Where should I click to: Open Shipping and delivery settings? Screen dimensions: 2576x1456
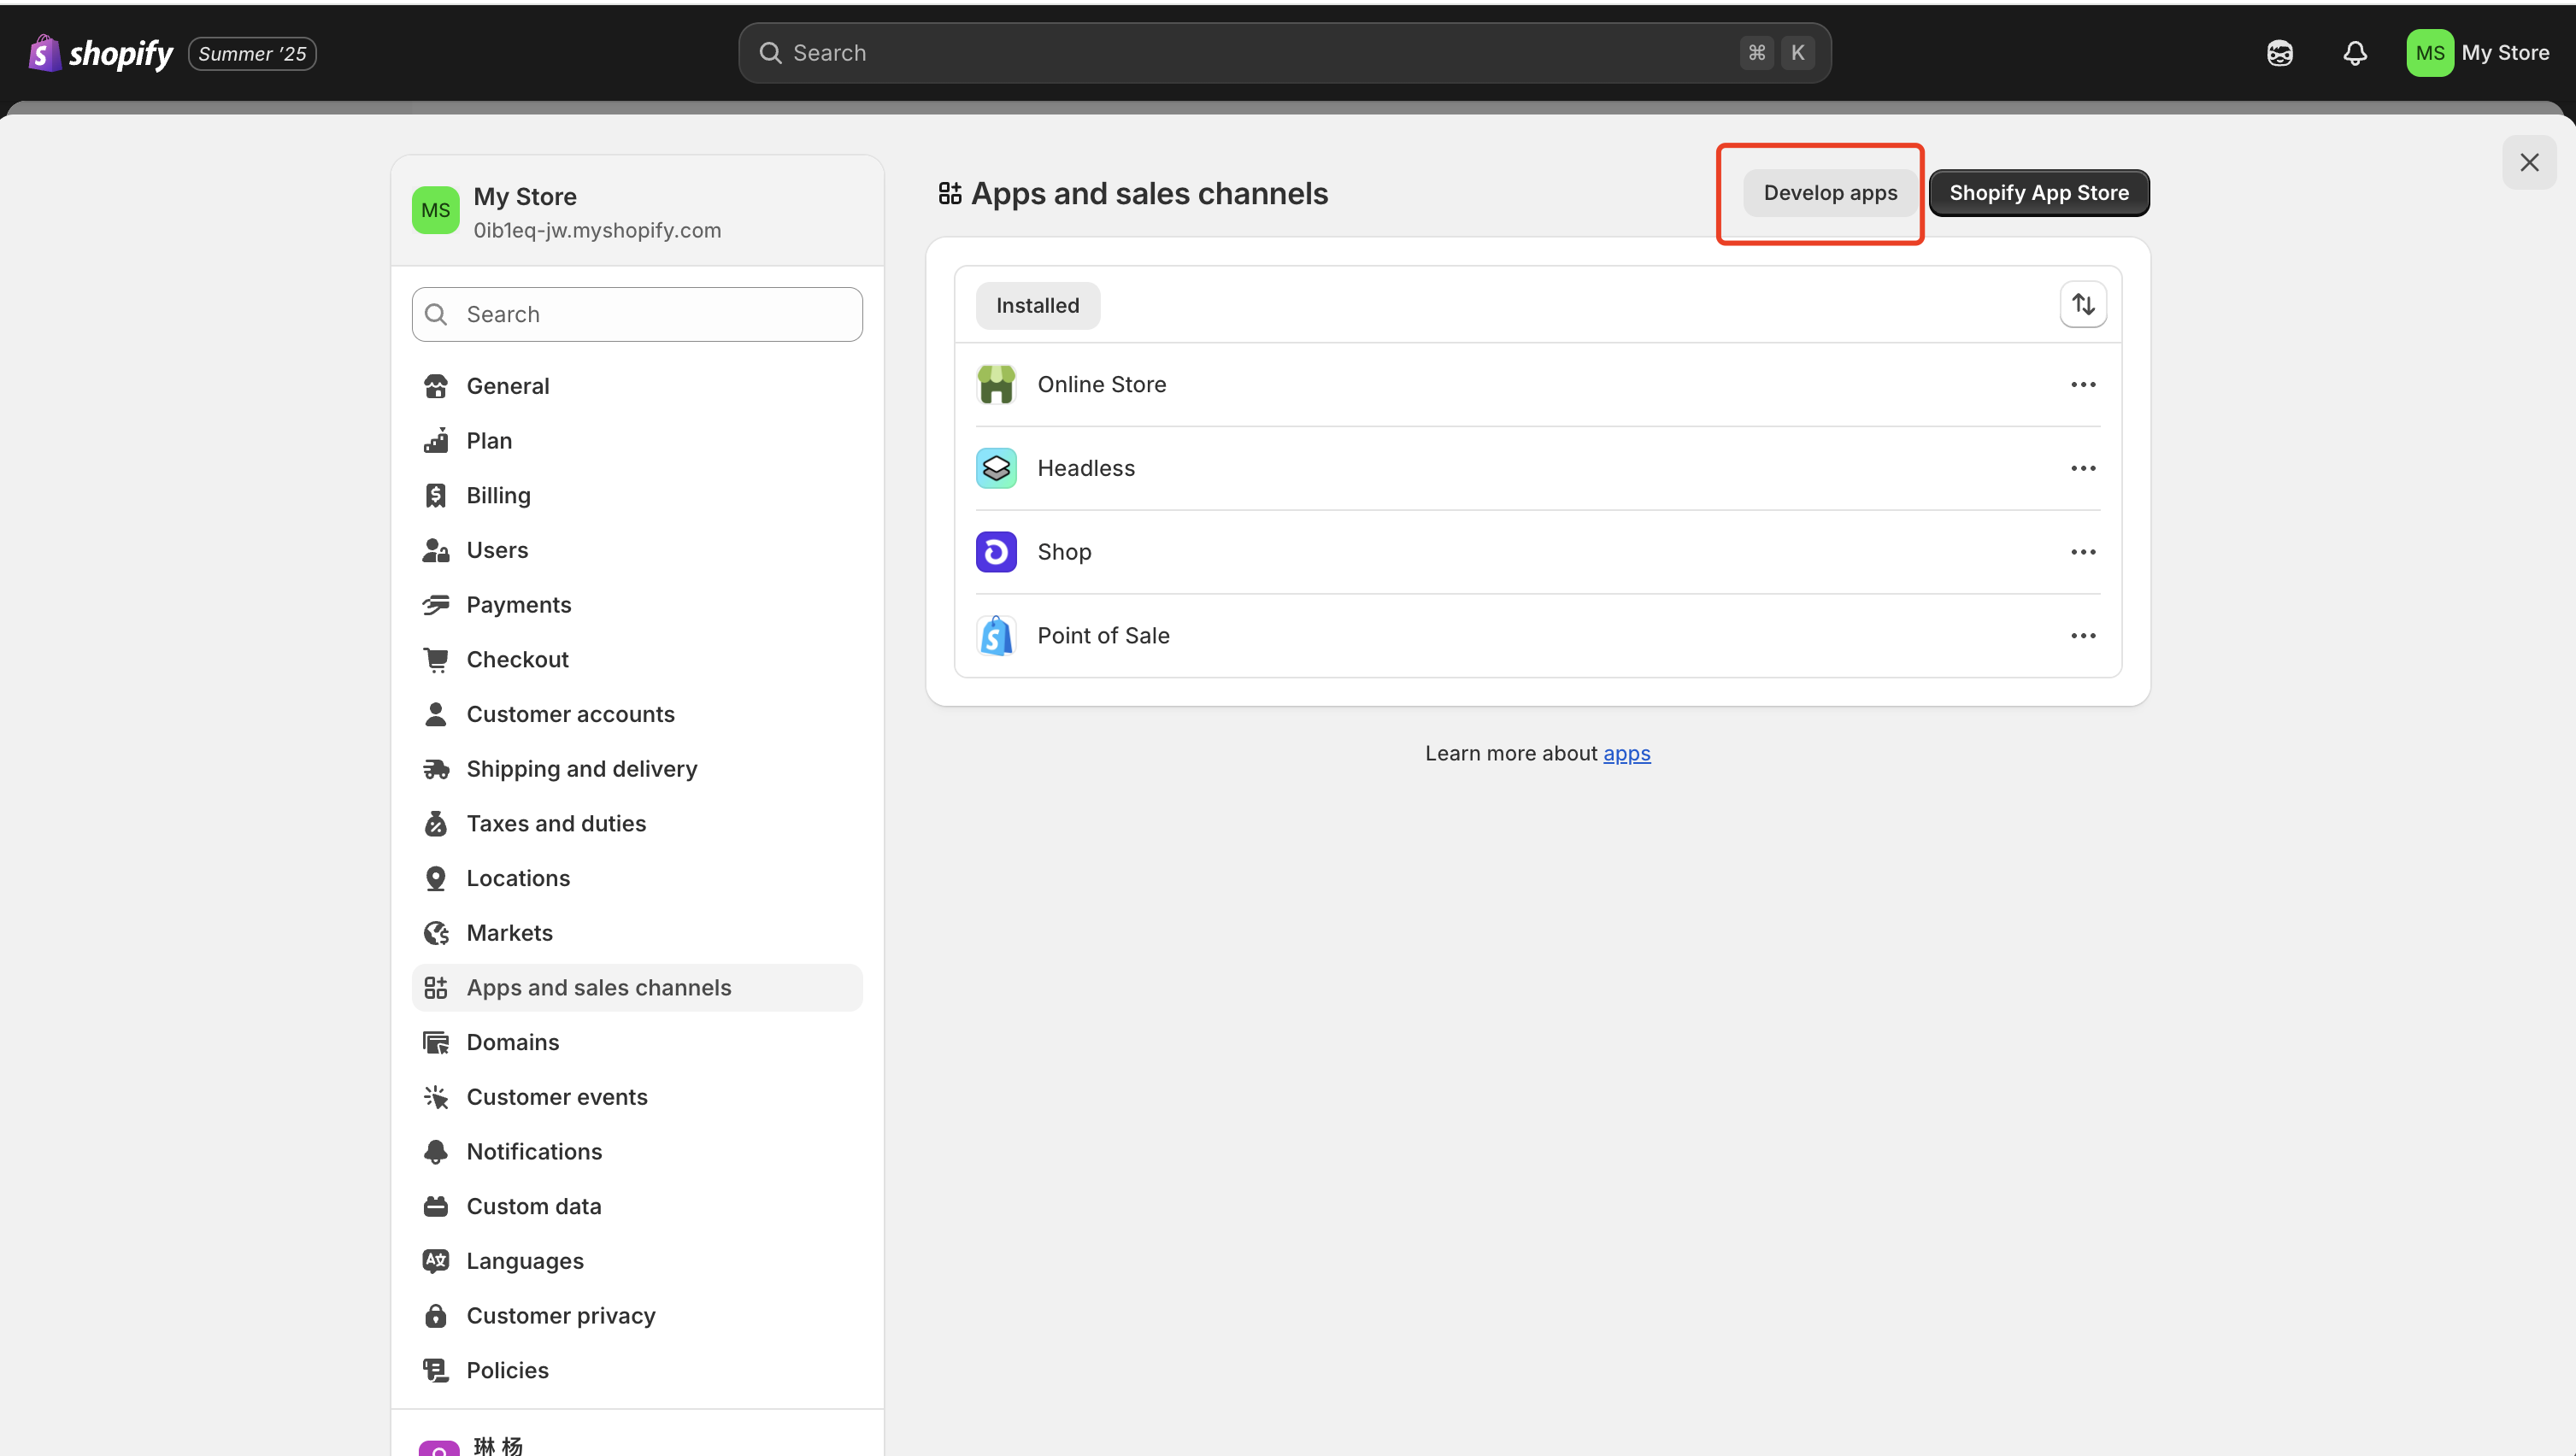(581, 769)
